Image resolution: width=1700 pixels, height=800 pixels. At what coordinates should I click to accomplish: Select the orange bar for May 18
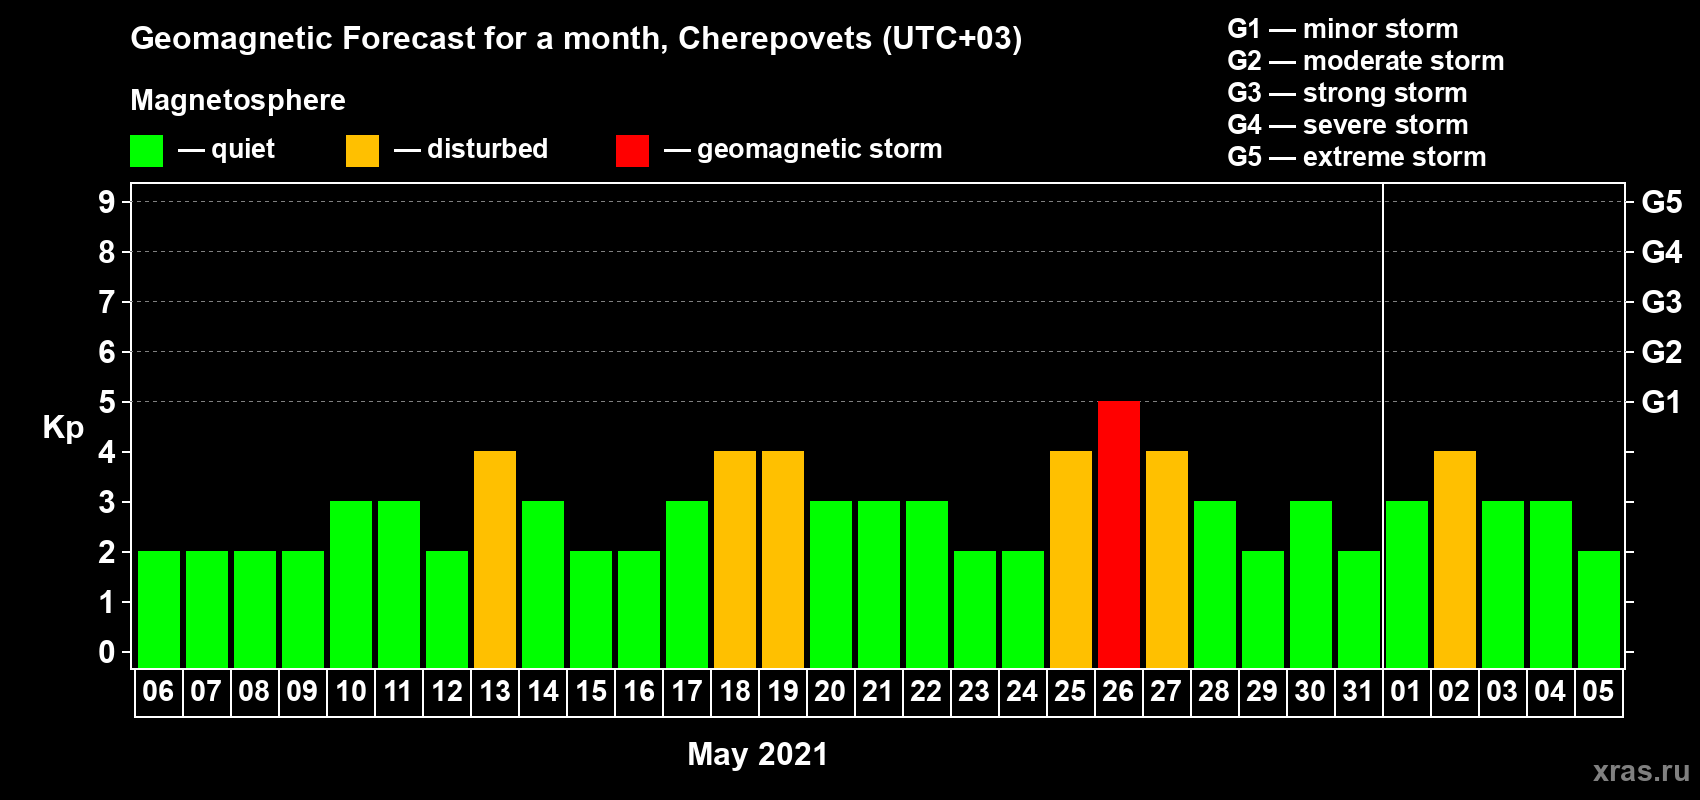[x=735, y=560]
